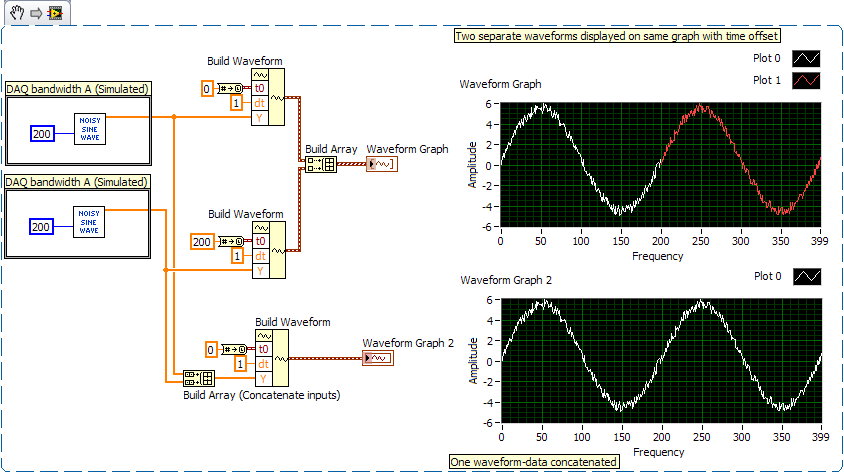This screenshot has width=844, height=473.
Task: Click the Y terminal of bottom Build Waveform
Action: click(x=263, y=379)
